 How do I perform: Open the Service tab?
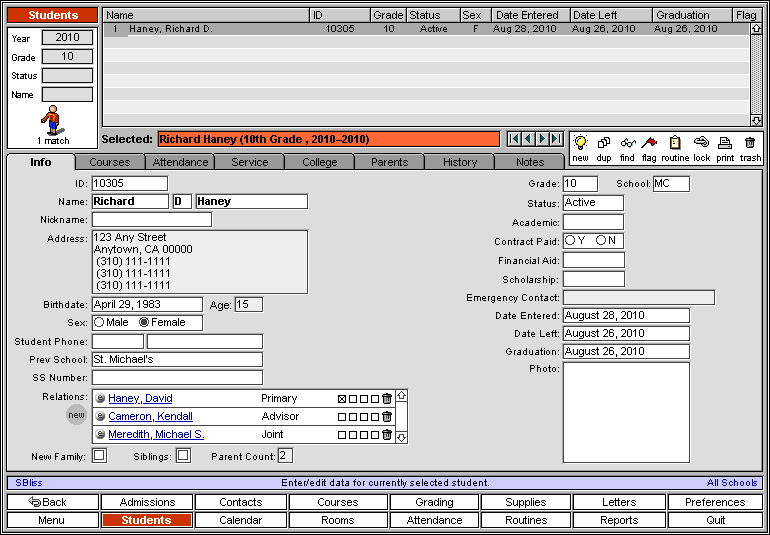249,162
